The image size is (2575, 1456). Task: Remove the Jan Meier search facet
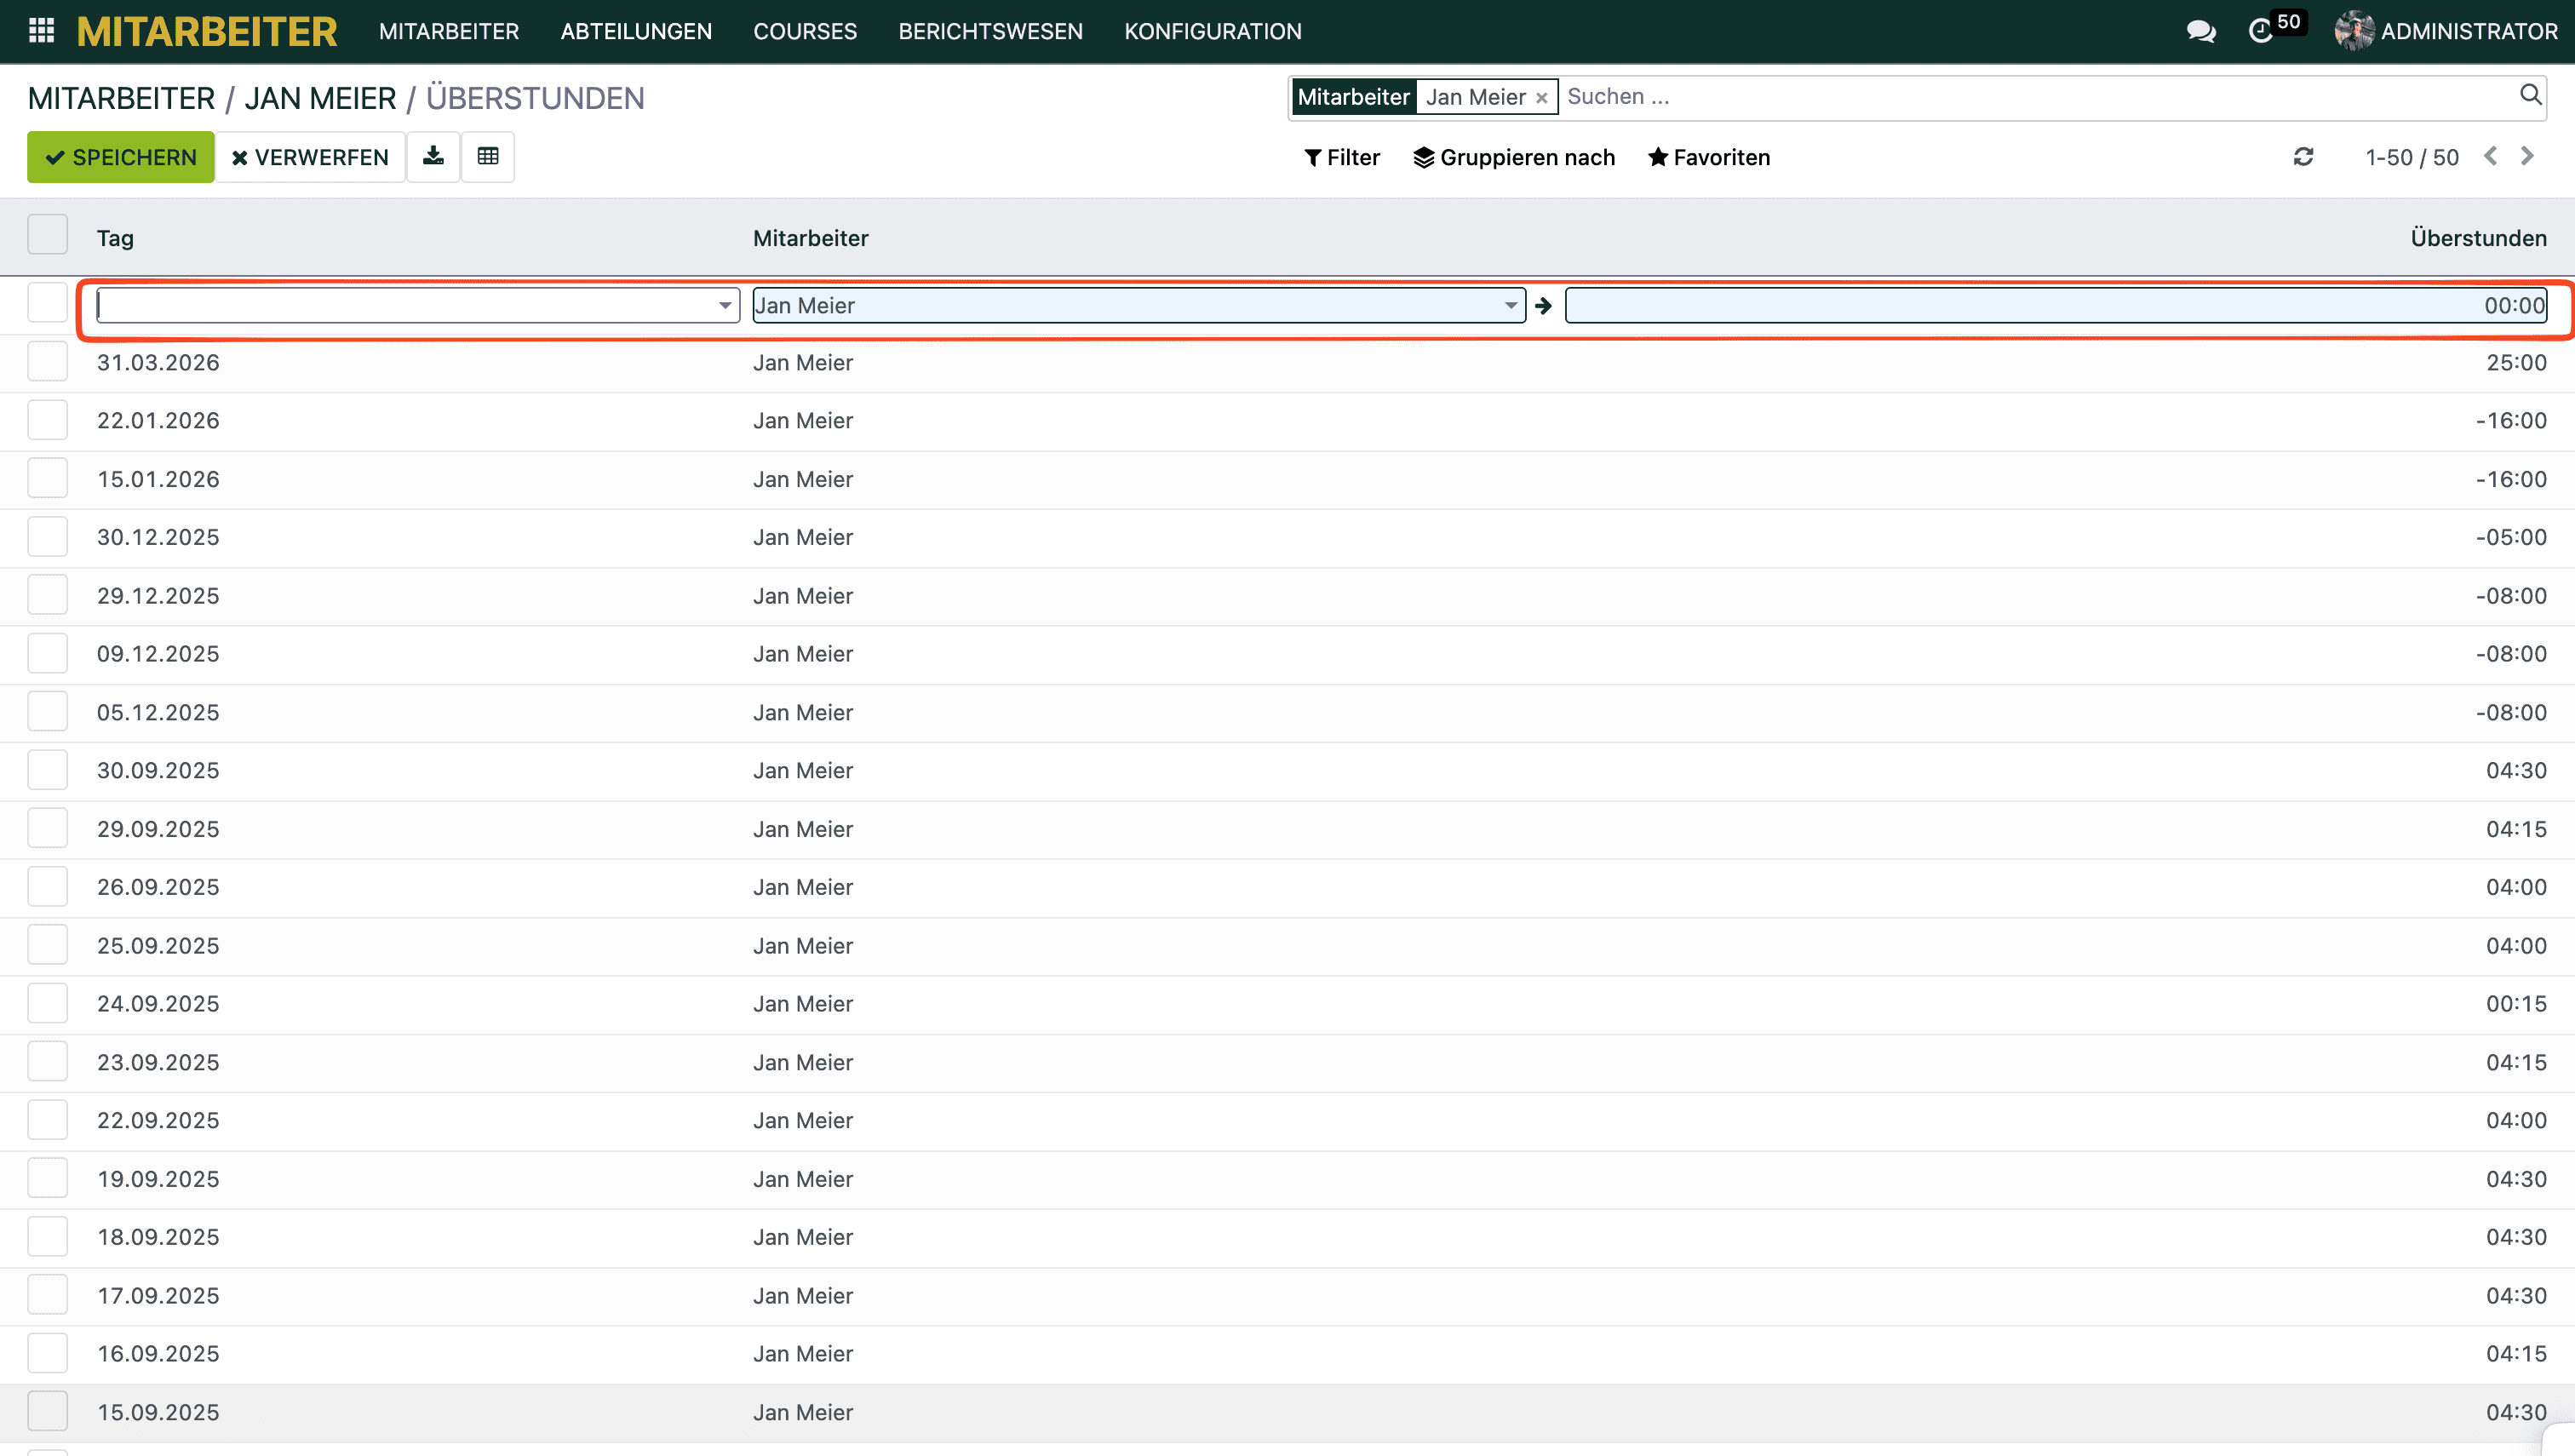[x=1541, y=98]
